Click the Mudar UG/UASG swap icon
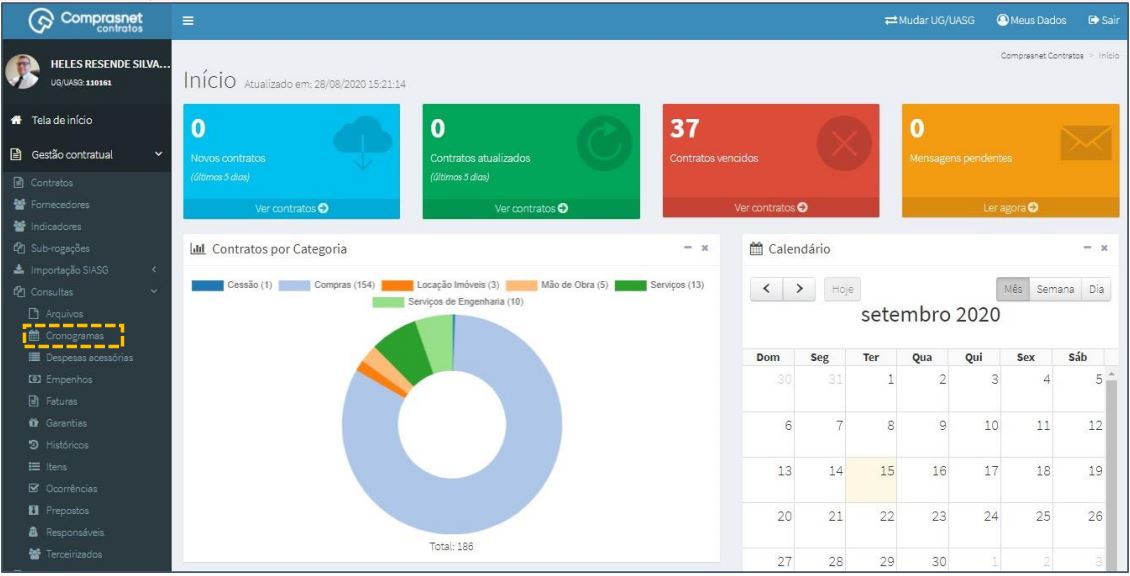This screenshot has width=1130, height=576. 891,20
